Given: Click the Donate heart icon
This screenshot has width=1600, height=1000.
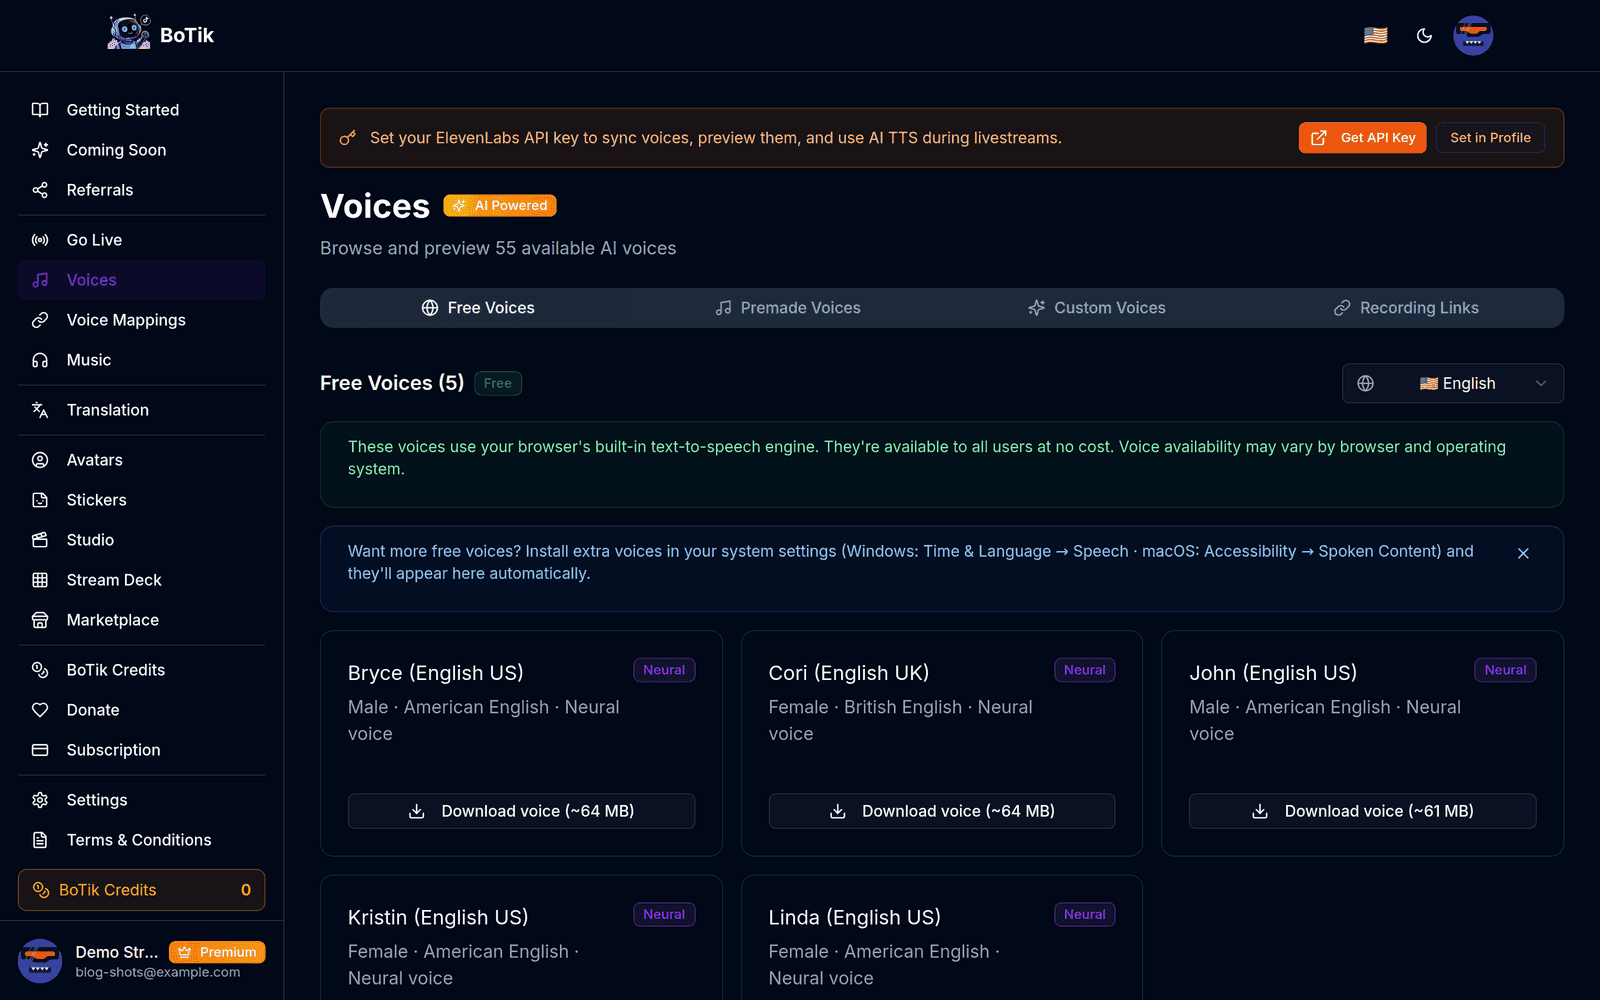Looking at the screenshot, I should [40, 710].
